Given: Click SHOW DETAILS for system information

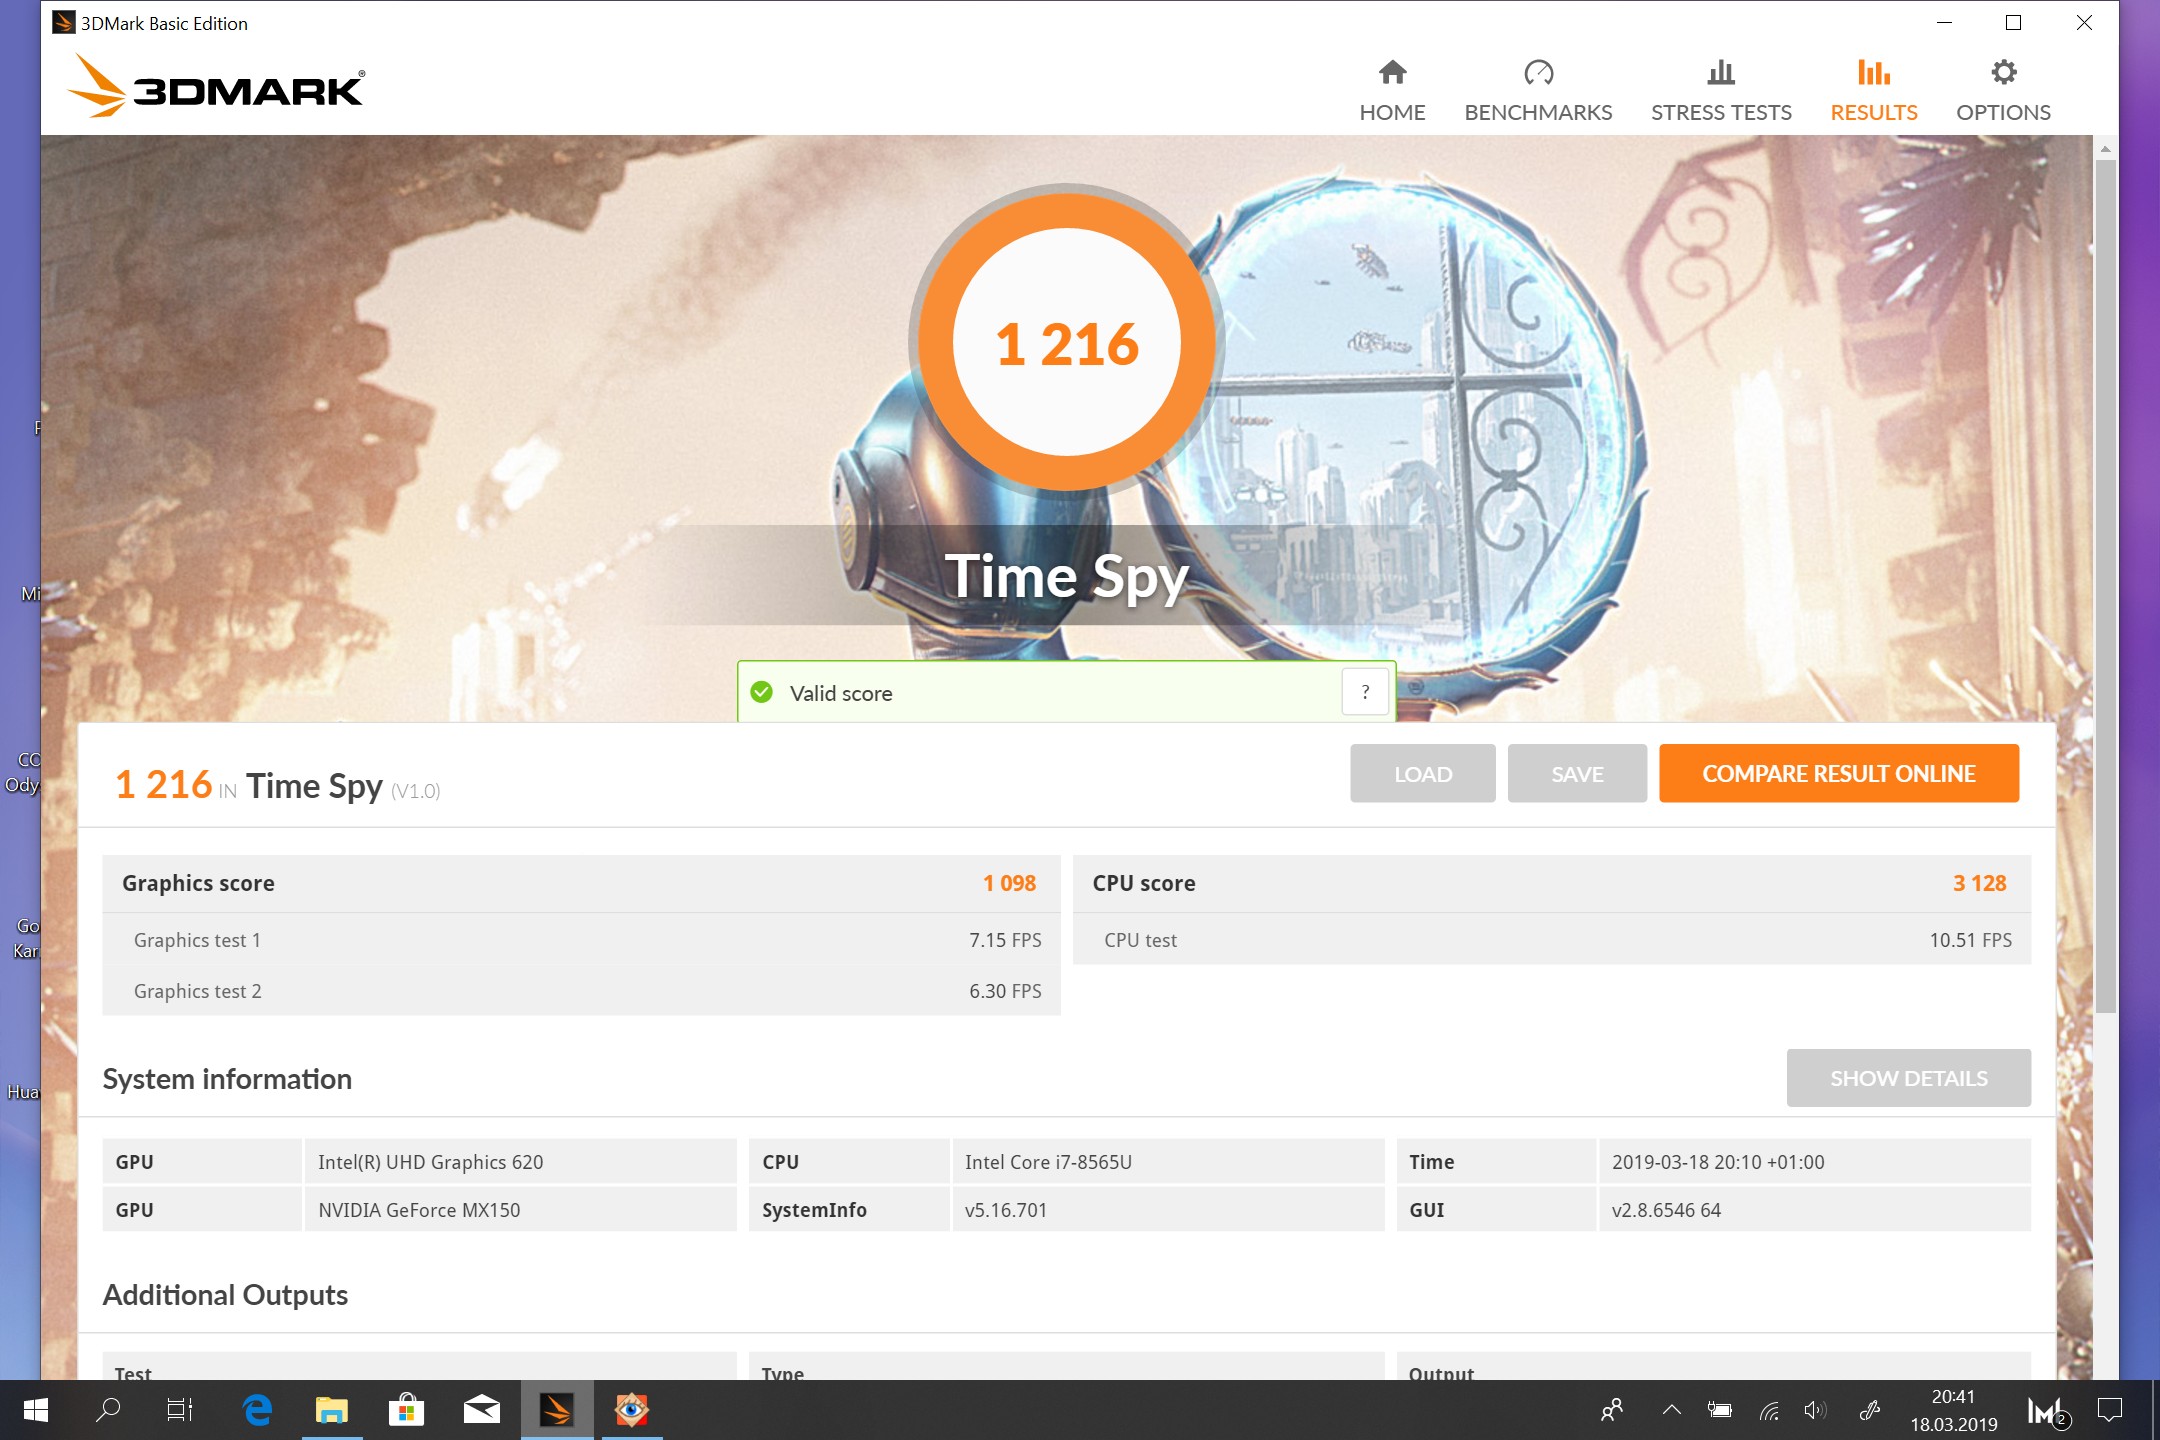Looking at the screenshot, I should tap(1908, 1078).
